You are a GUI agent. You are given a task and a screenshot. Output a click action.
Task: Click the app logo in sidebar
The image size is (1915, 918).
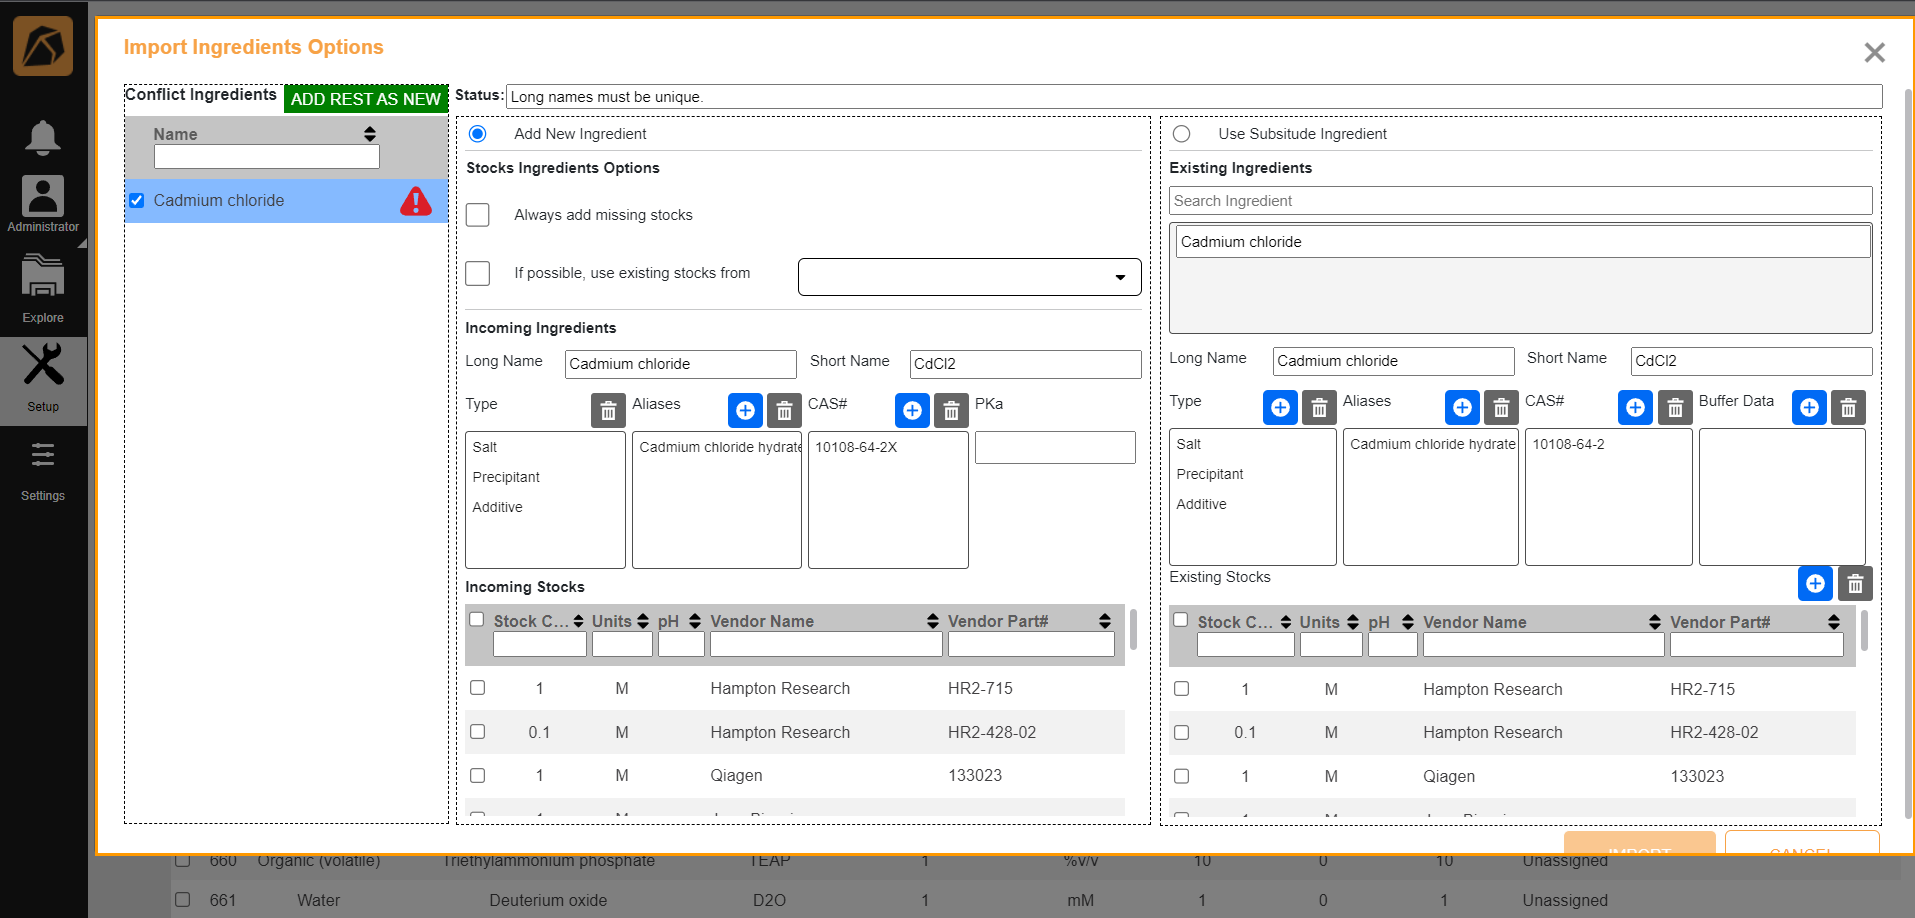point(43,46)
